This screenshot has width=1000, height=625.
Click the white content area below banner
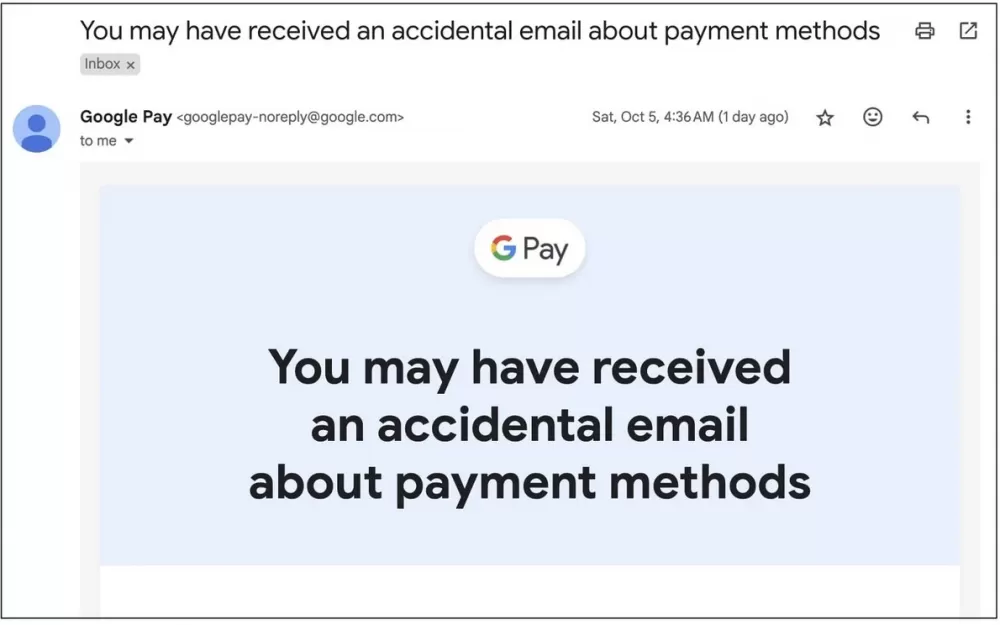point(529,590)
